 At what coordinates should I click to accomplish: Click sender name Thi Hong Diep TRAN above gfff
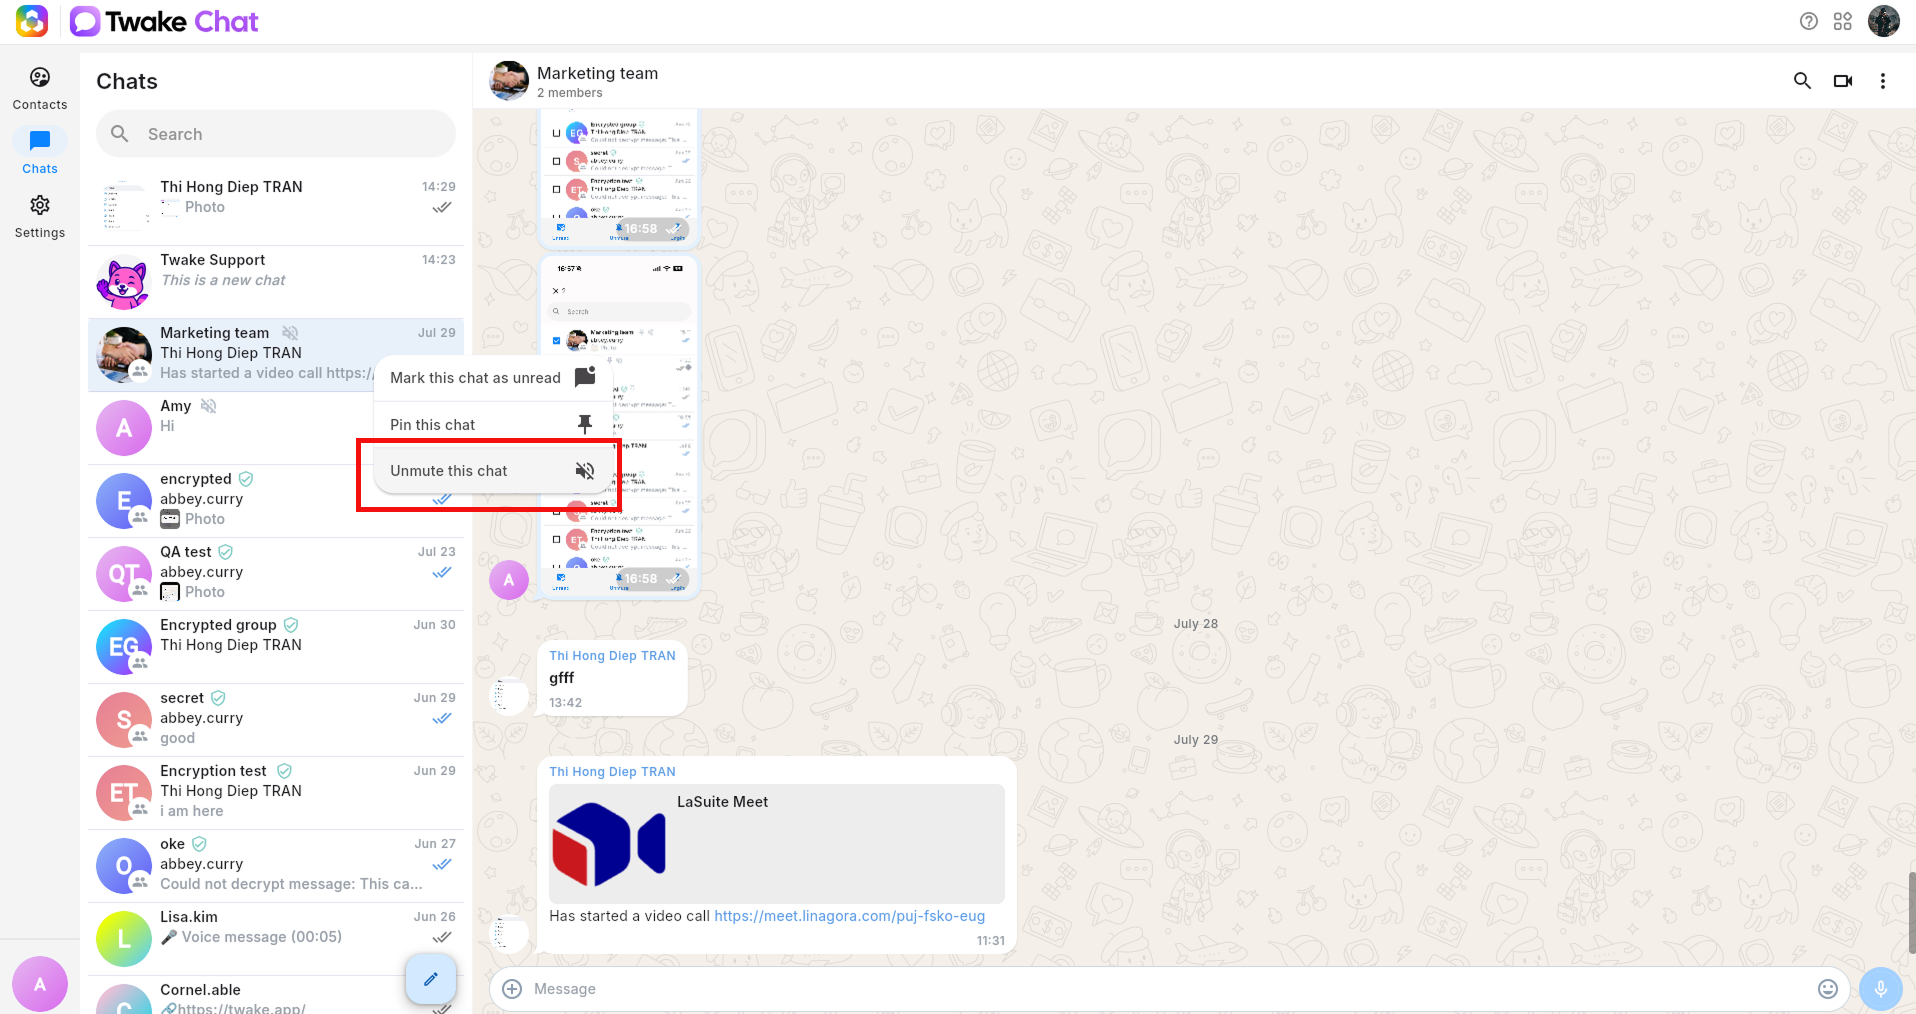pyautogui.click(x=612, y=656)
